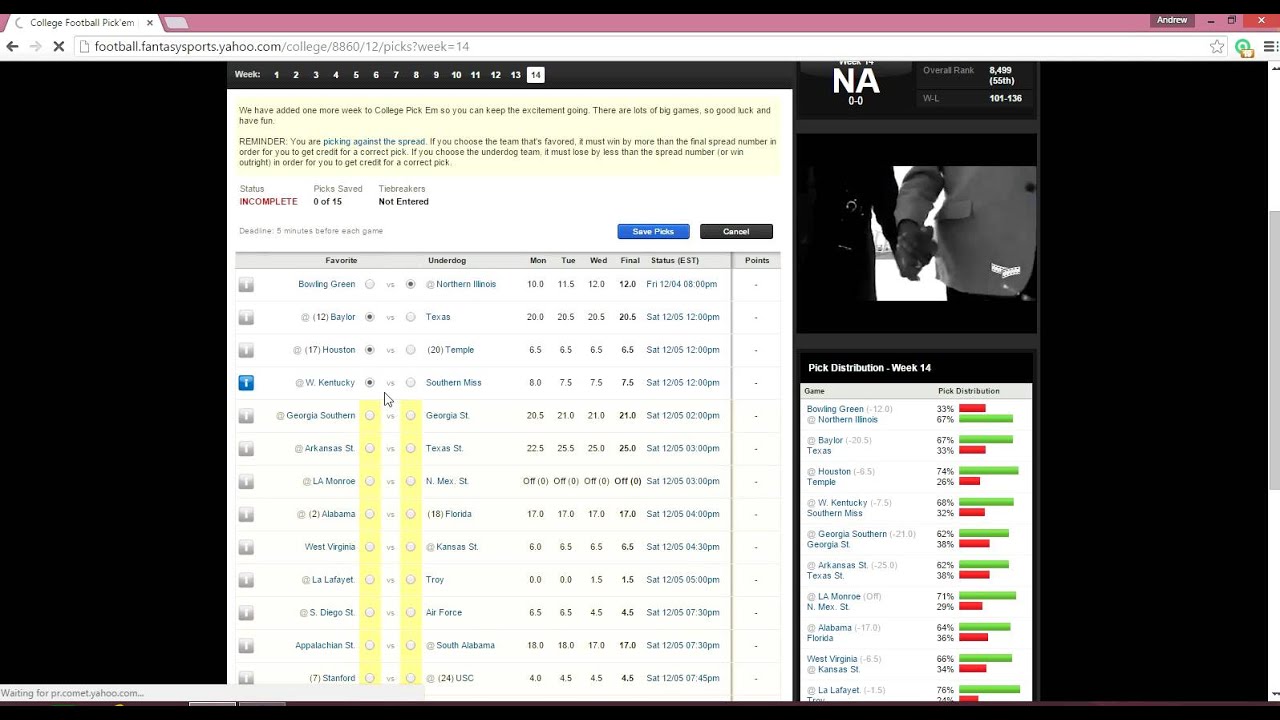Viewport: 1280px width, 720px height.
Task: Open Baylor link in Pick Distribution
Action: pyautogui.click(x=830, y=440)
